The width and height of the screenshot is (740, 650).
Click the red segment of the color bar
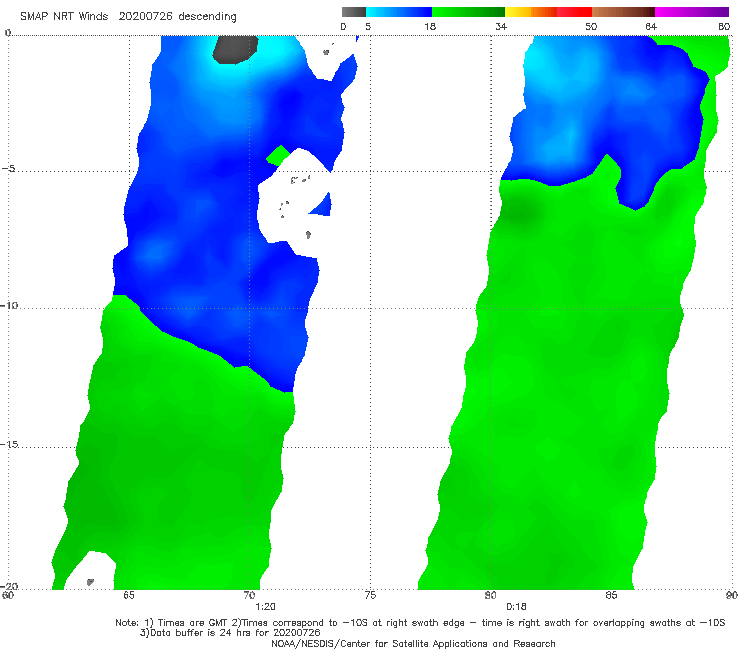pyautogui.click(x=574, y=12)
